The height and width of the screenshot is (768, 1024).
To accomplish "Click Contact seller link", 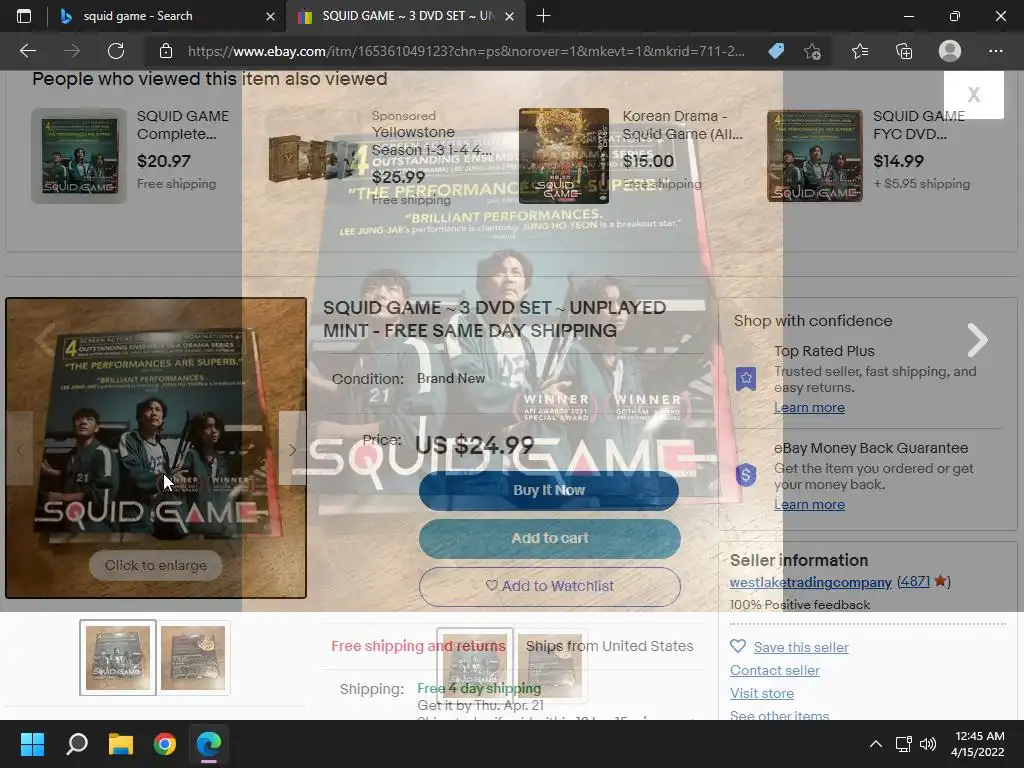I will click(775, 670).
